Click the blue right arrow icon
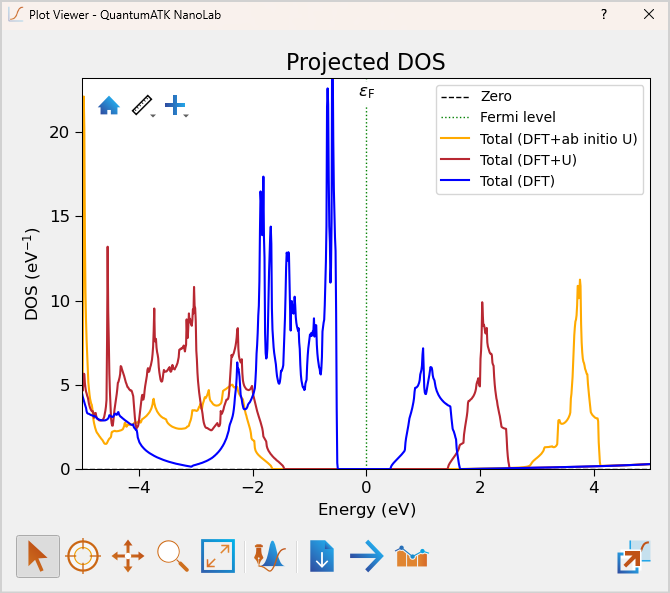 click(366, 556)
